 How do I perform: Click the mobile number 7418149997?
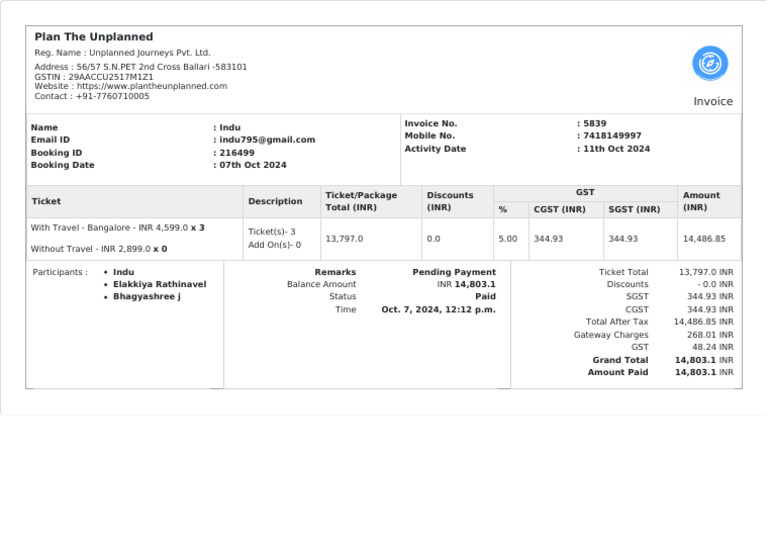coord(612,136)
